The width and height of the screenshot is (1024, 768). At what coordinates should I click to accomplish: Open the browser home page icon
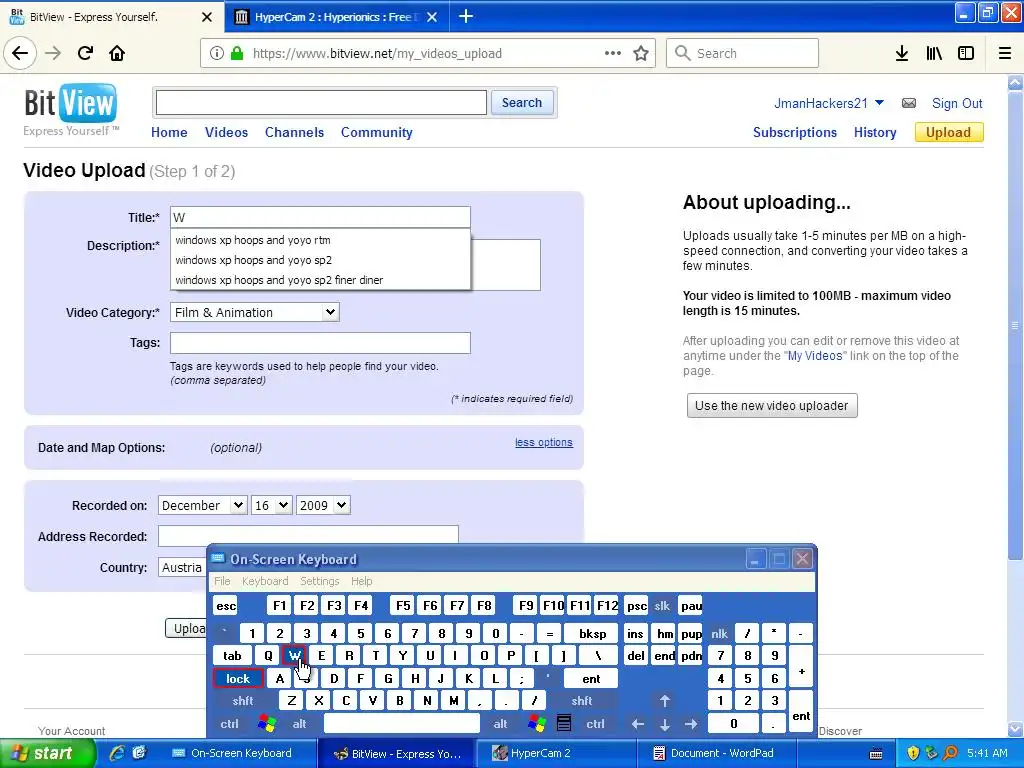coord(117,53)
